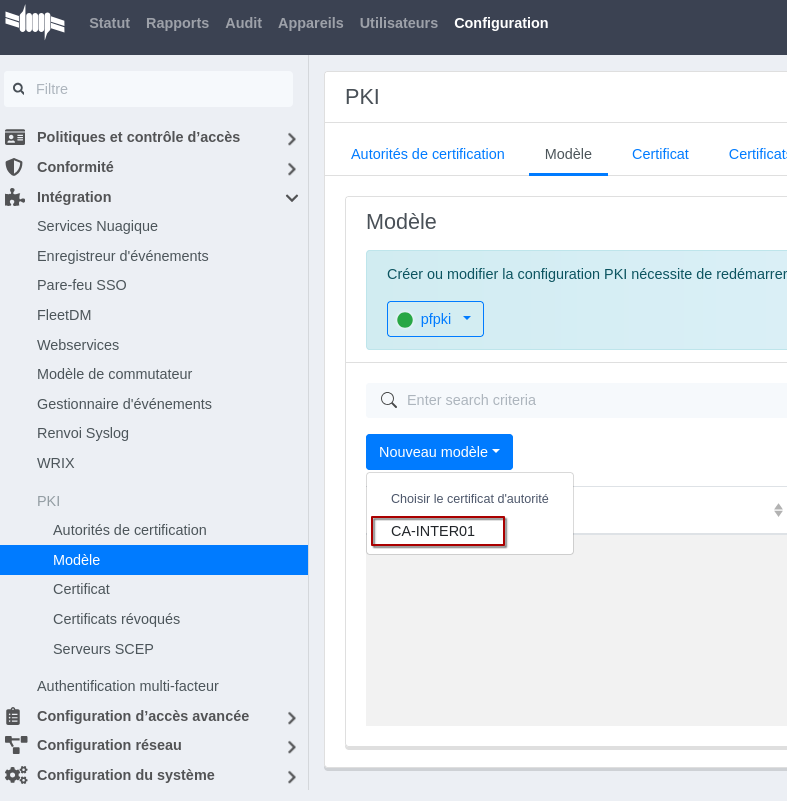
Task: Expand the Politiques et contrôle d'accès section
Action: tap(291, 139)
